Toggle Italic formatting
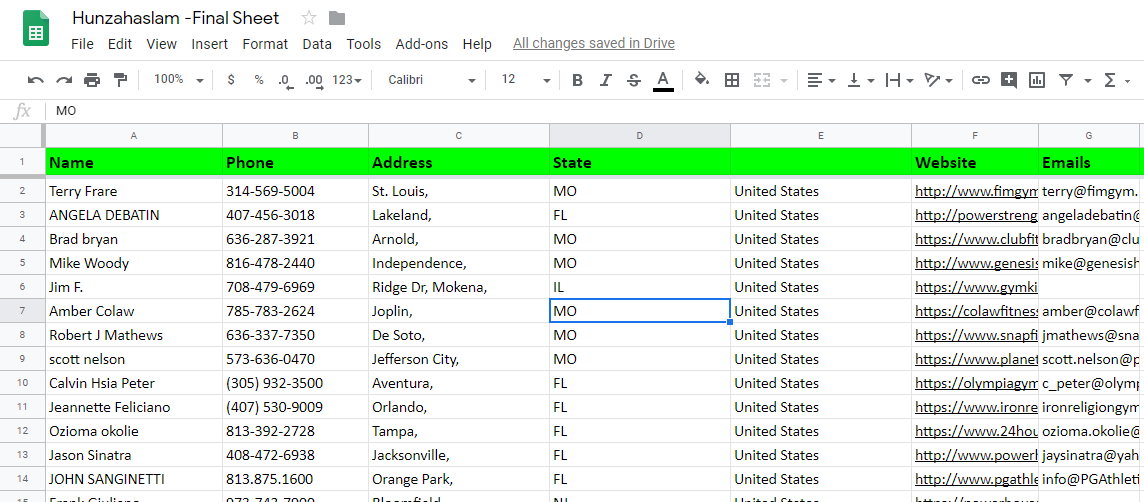Screen dimensions: 1144x502 605,80
